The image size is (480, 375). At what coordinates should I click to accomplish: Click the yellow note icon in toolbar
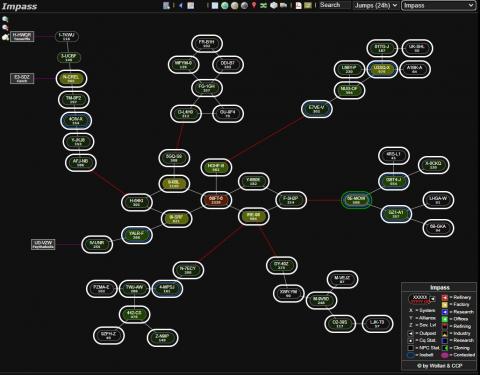[x=308, y=5]
